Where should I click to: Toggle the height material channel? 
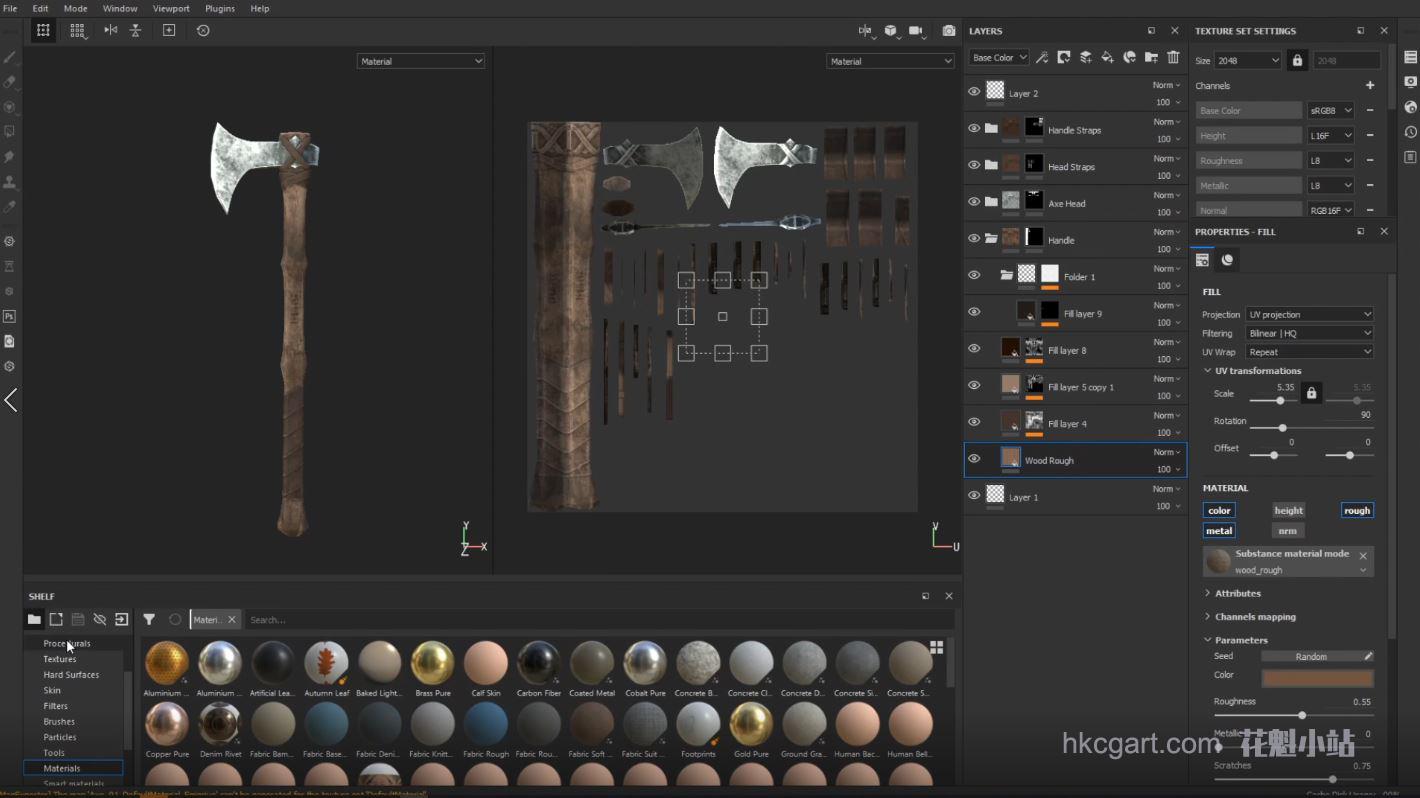click(1288, 510)
